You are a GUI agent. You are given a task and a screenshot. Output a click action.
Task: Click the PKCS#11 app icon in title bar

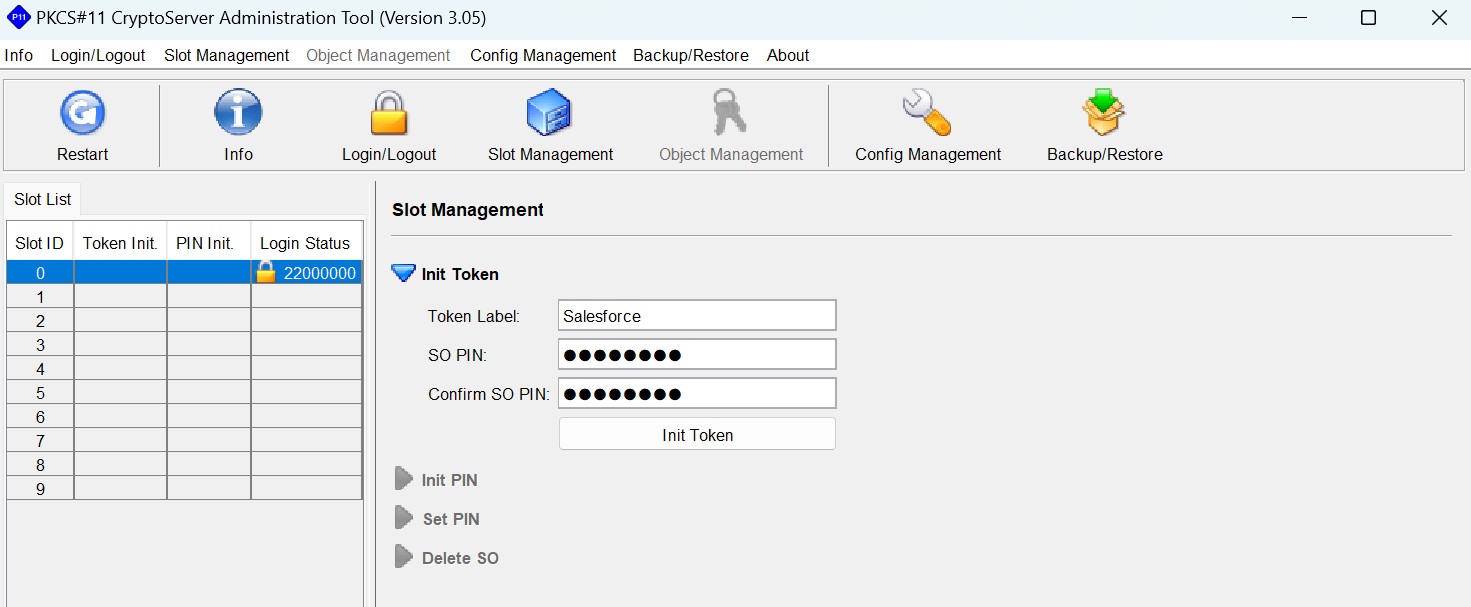(18, 17)
